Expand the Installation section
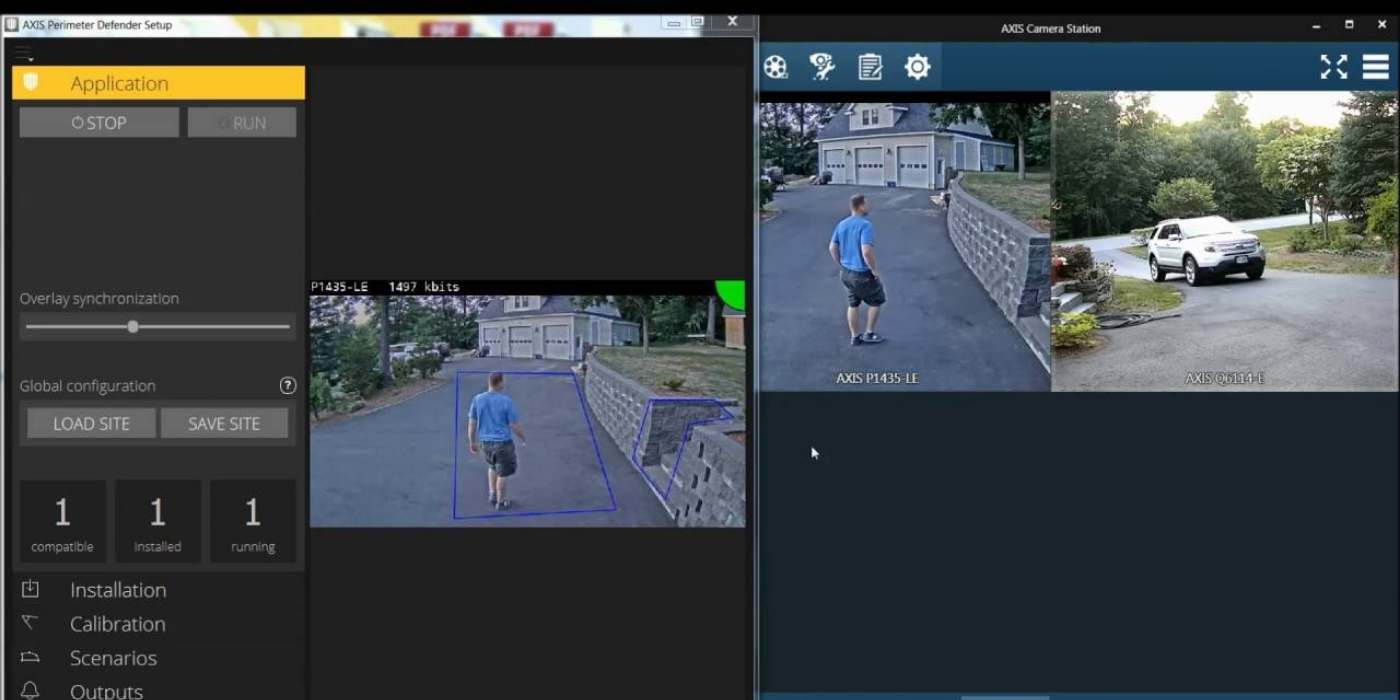This screenshot has height=700, width=1400. (x=118, y=590)
